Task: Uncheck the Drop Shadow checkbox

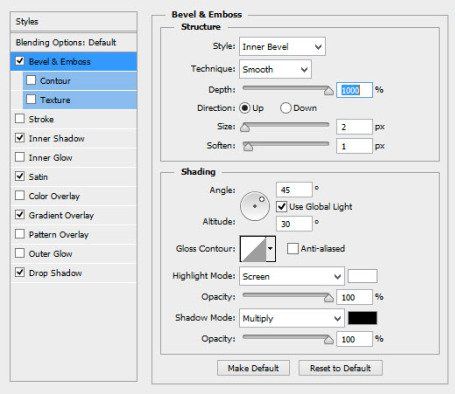Action: 20,272
